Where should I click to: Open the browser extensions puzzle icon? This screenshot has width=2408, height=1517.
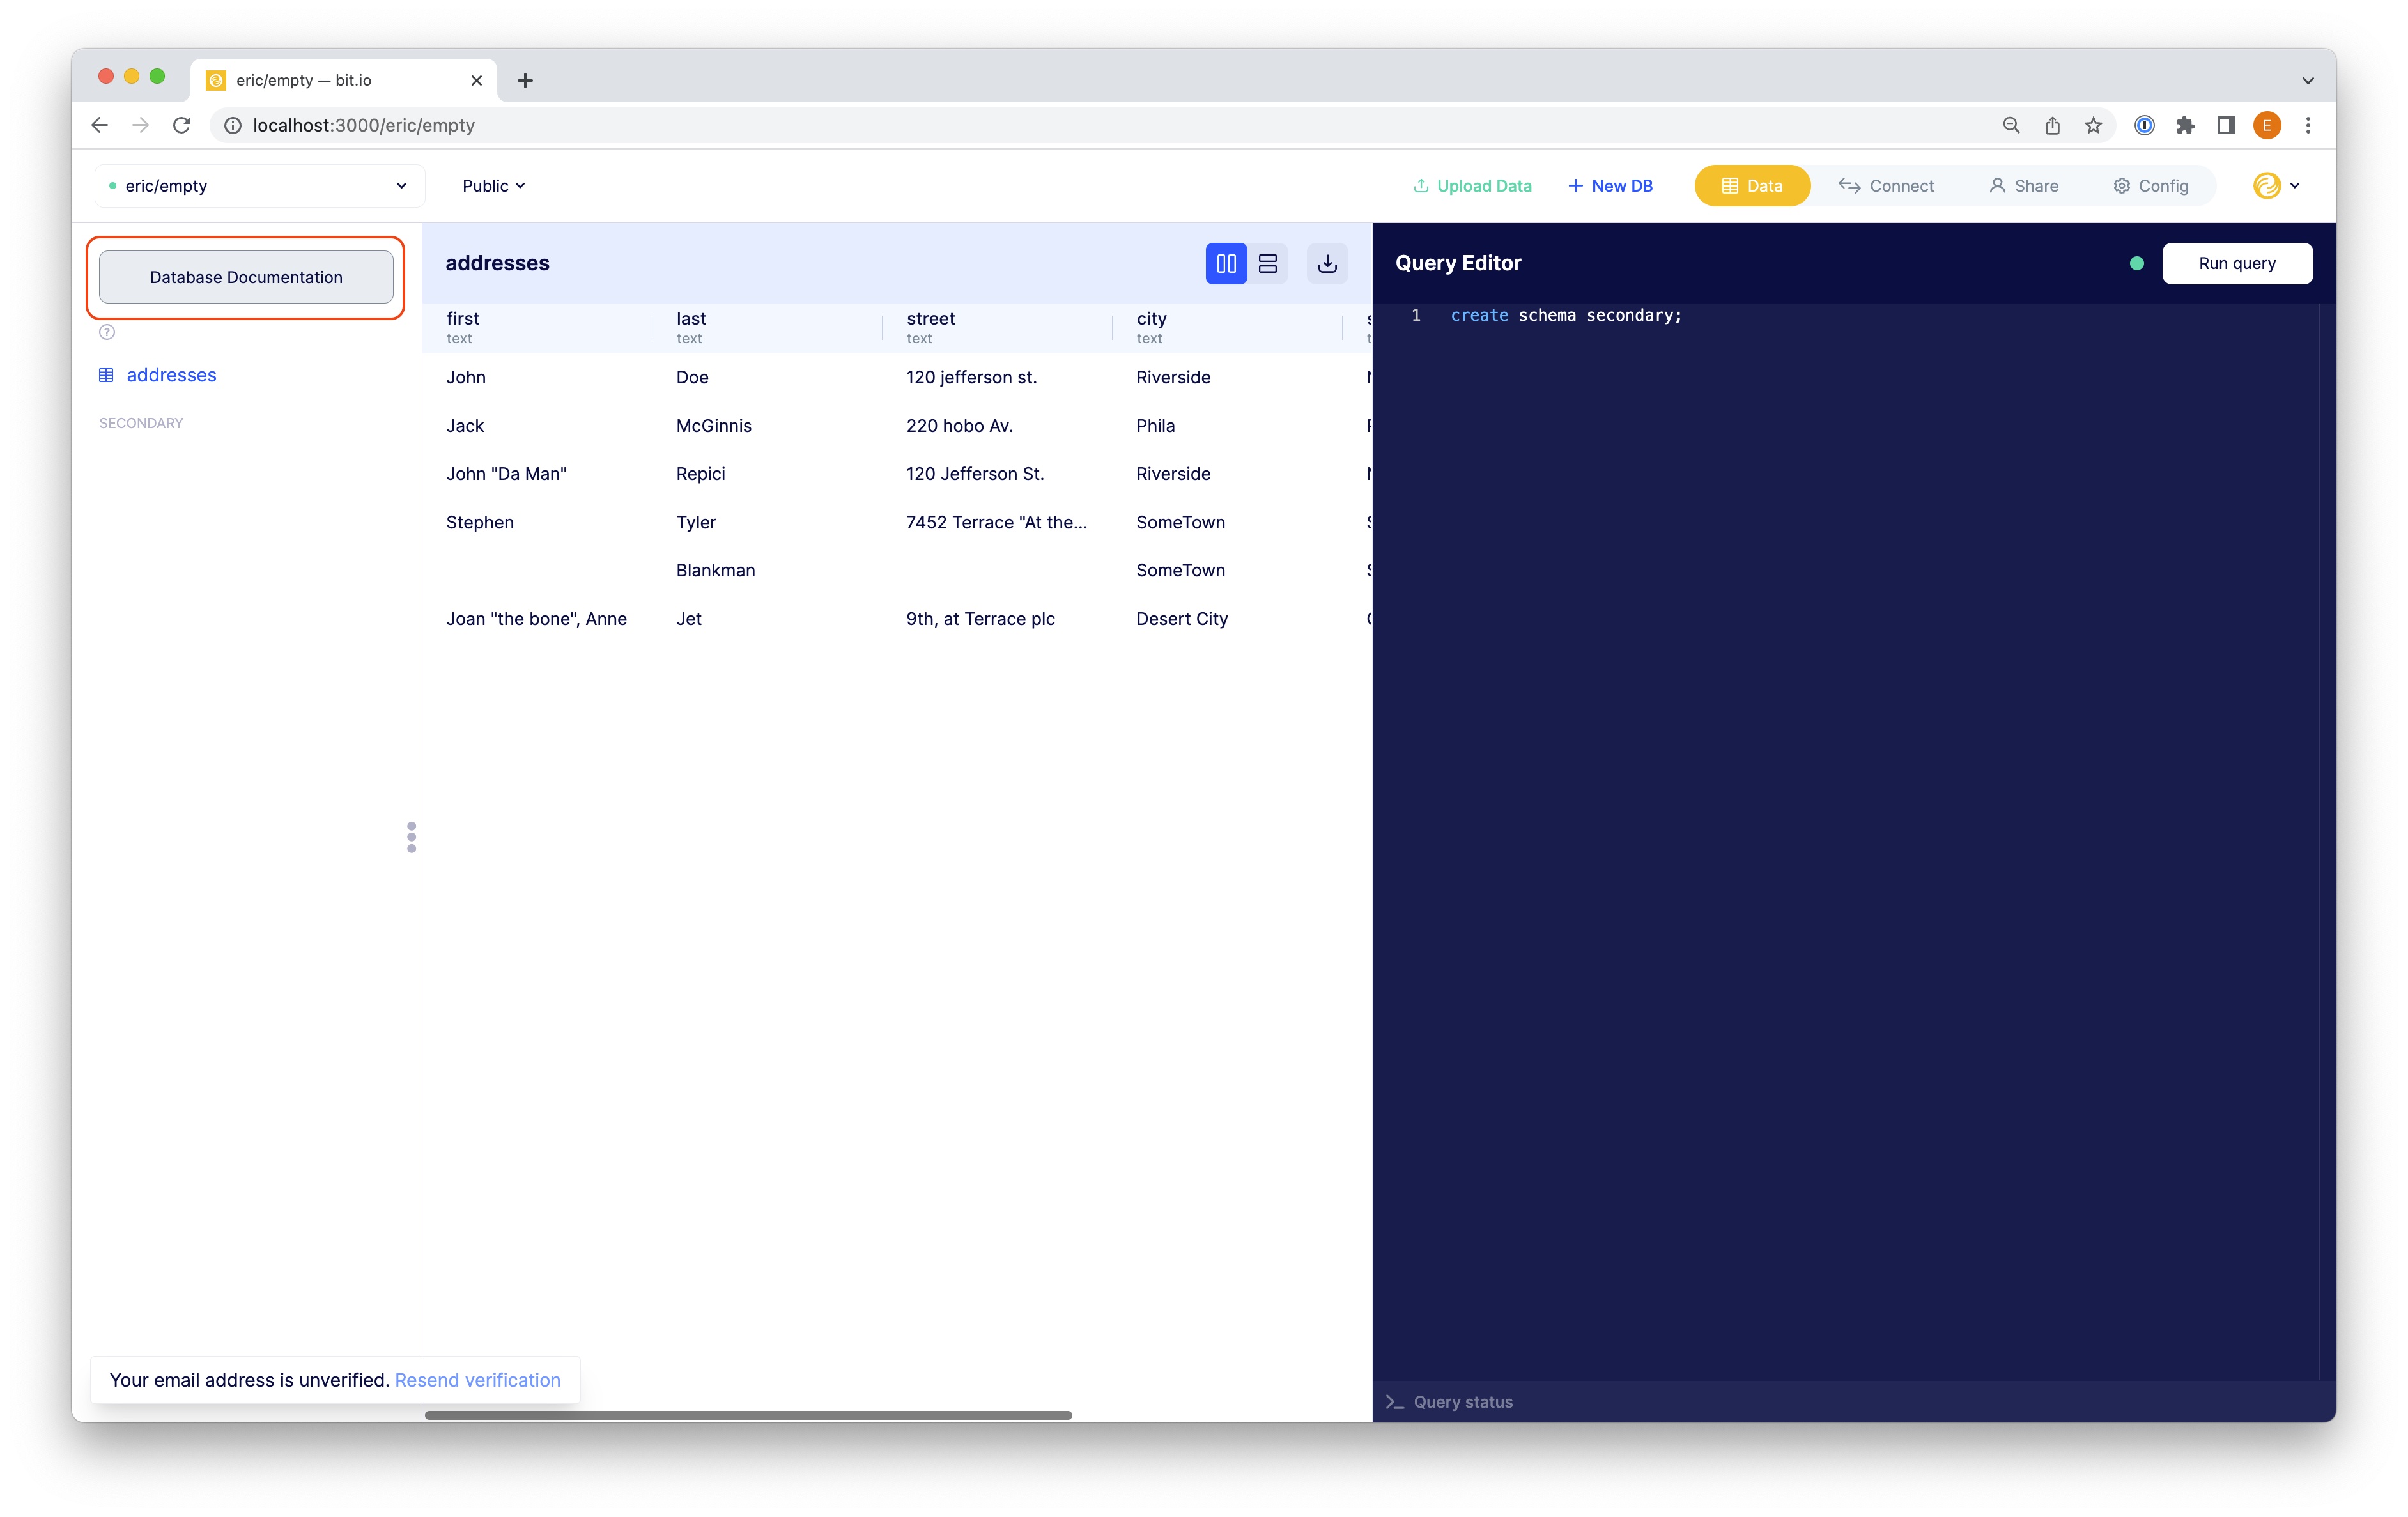tap(2185, 125)
